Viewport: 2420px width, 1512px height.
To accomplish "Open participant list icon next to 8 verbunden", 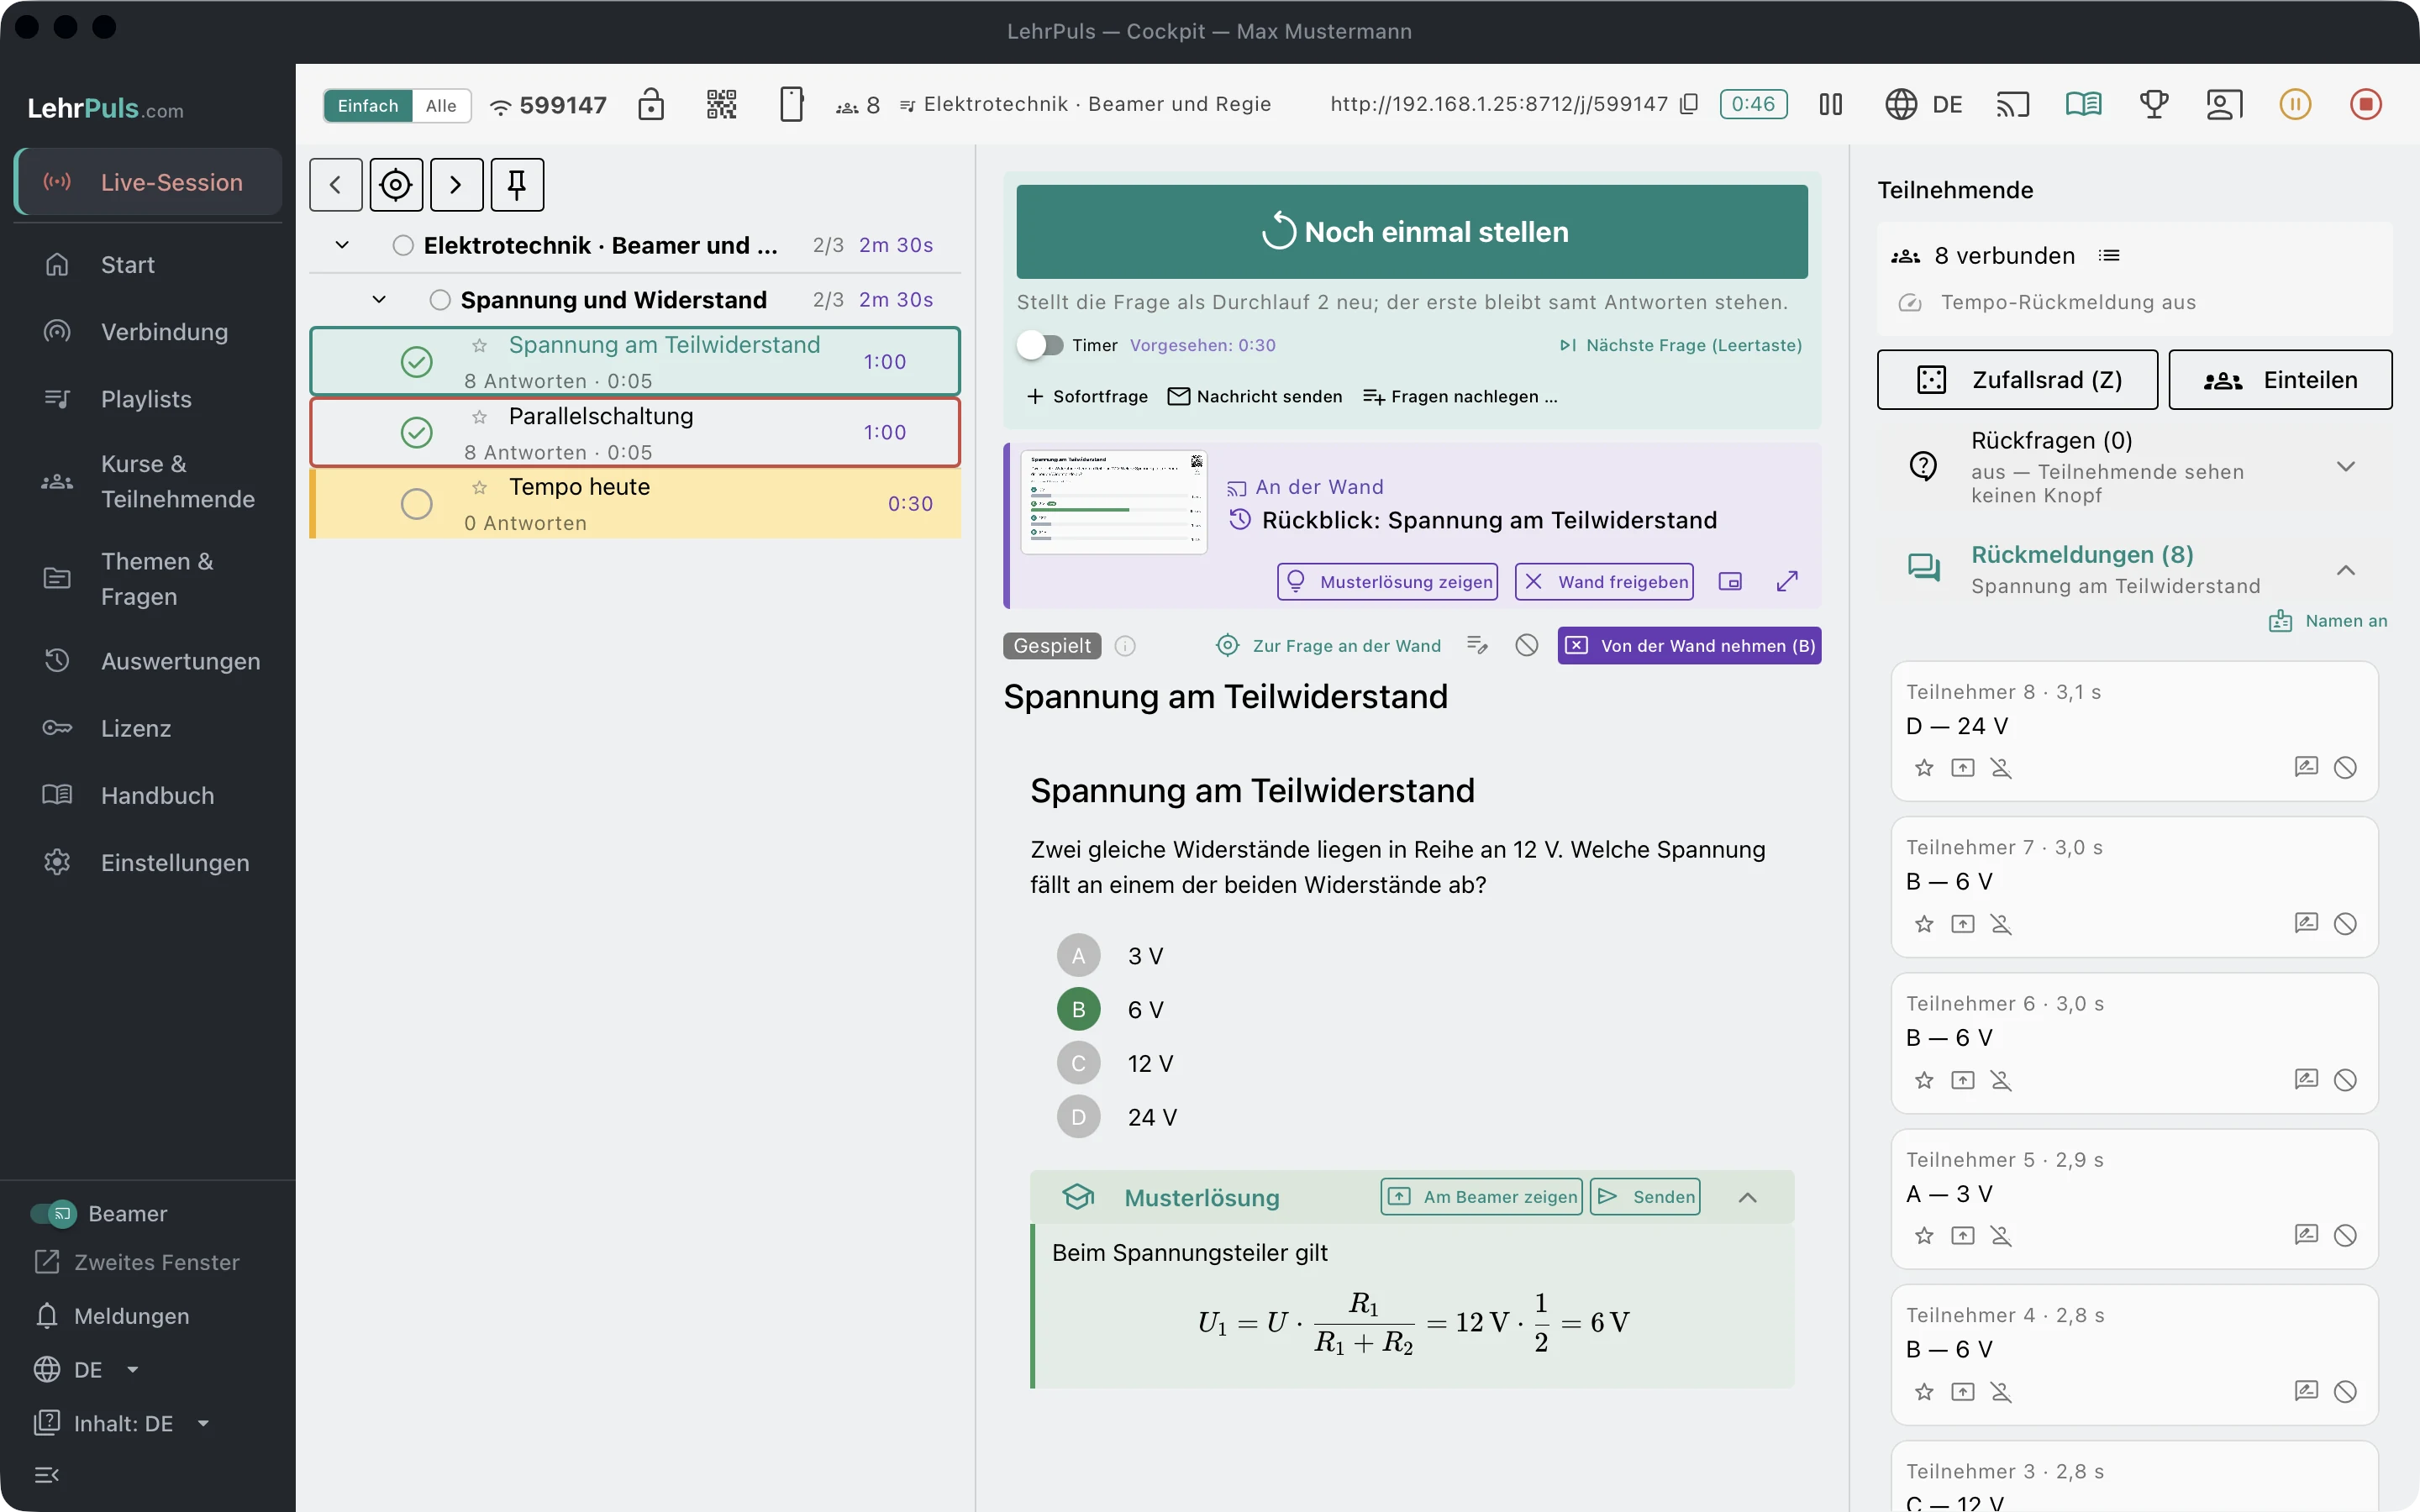I will tap(2109, 256).
